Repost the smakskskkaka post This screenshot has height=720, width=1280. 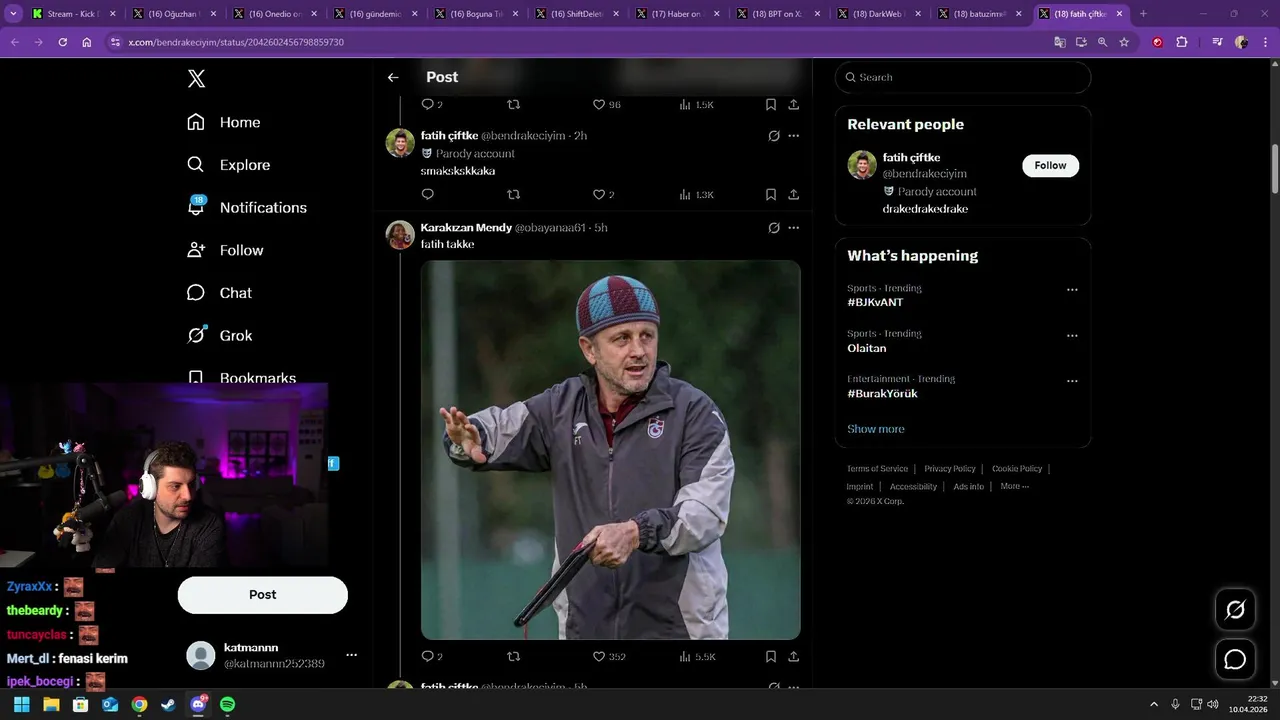coord(514,195)
